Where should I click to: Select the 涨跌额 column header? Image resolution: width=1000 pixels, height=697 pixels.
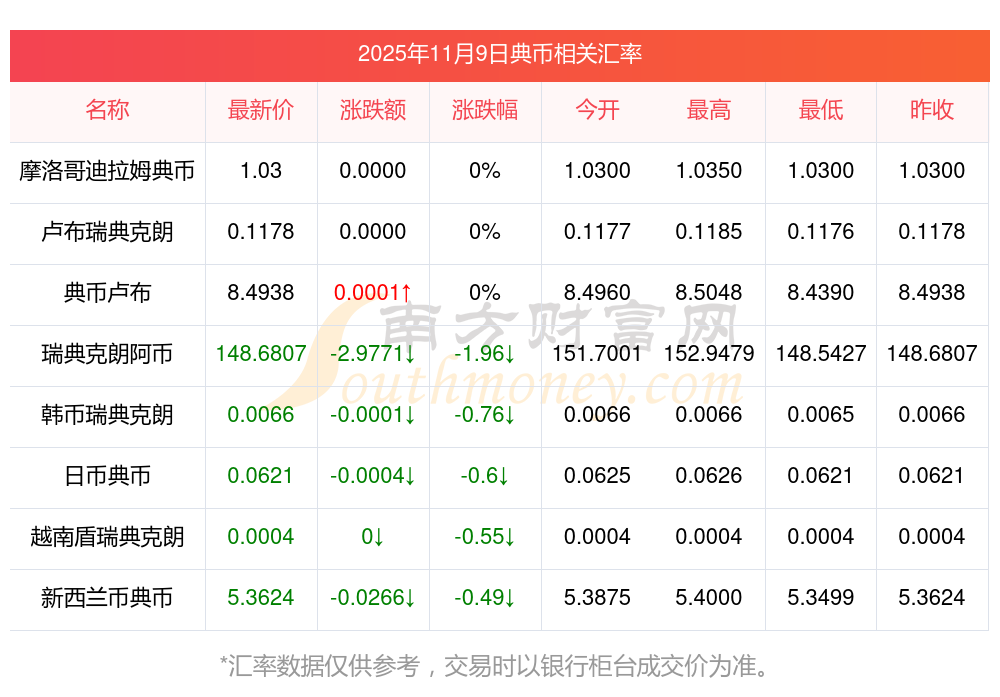(372, 110)
